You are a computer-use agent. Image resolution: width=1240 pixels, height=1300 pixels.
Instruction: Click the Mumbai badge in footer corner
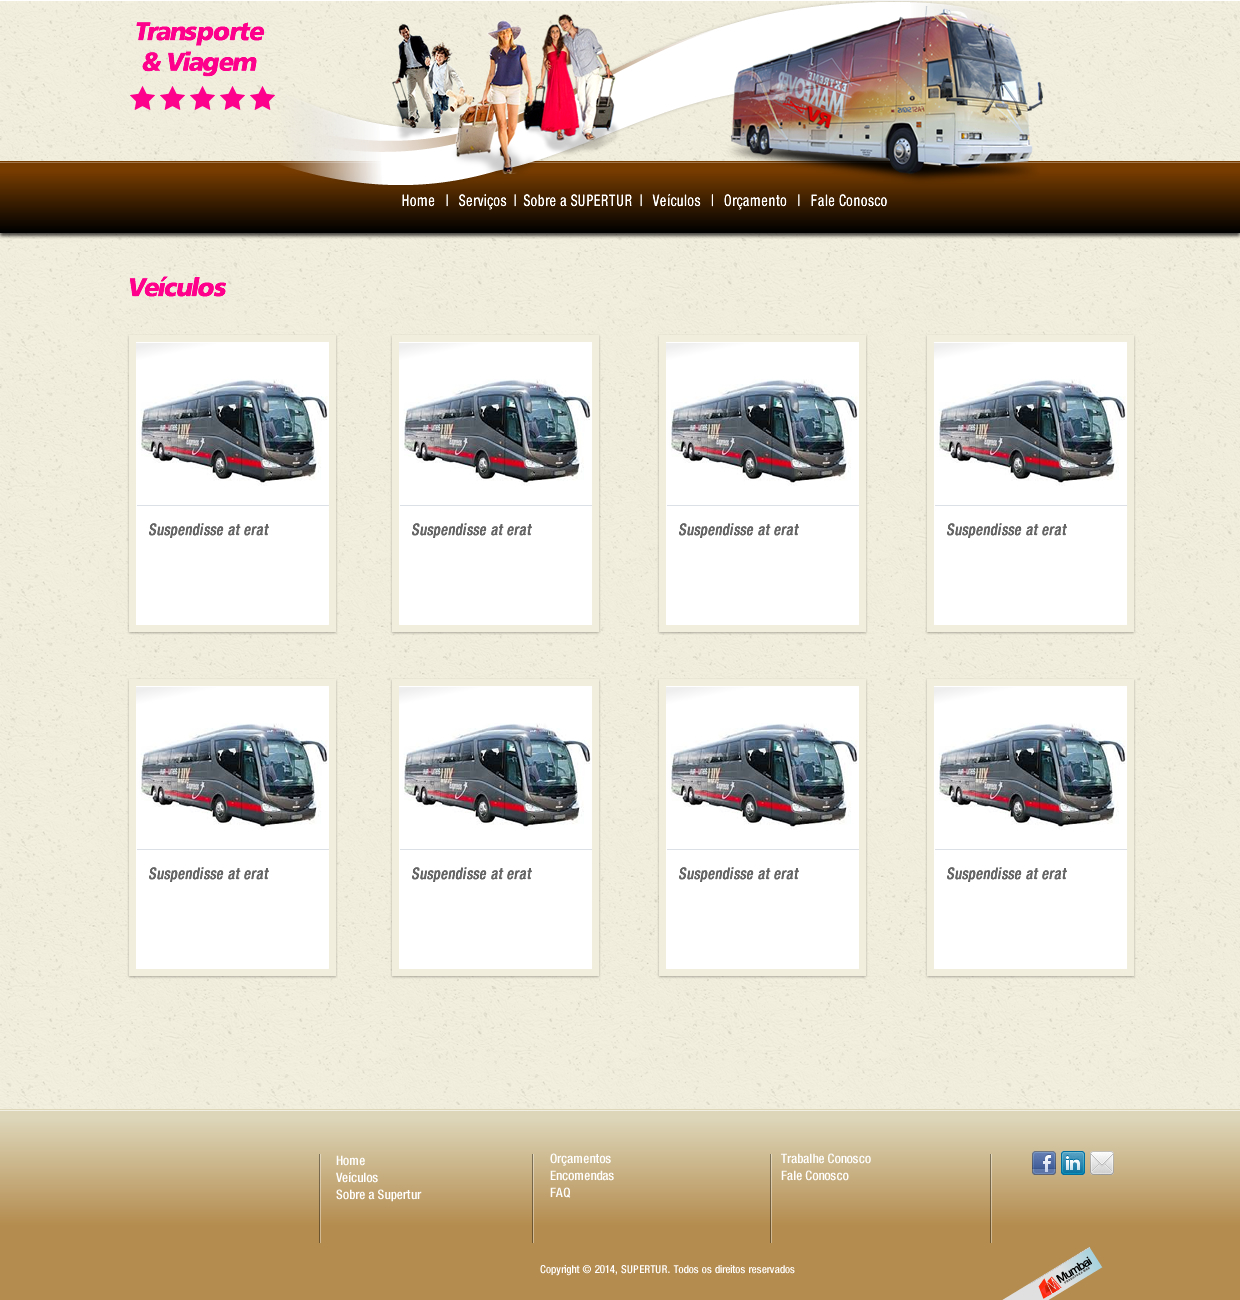point(1060,1275)
